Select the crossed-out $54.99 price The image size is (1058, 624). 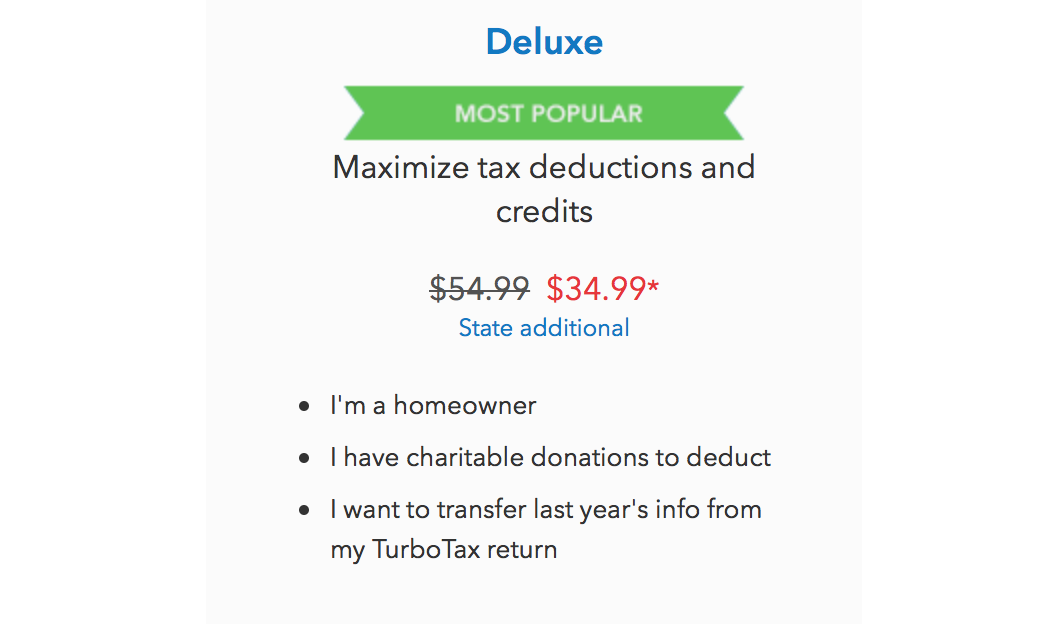[480, 289]
